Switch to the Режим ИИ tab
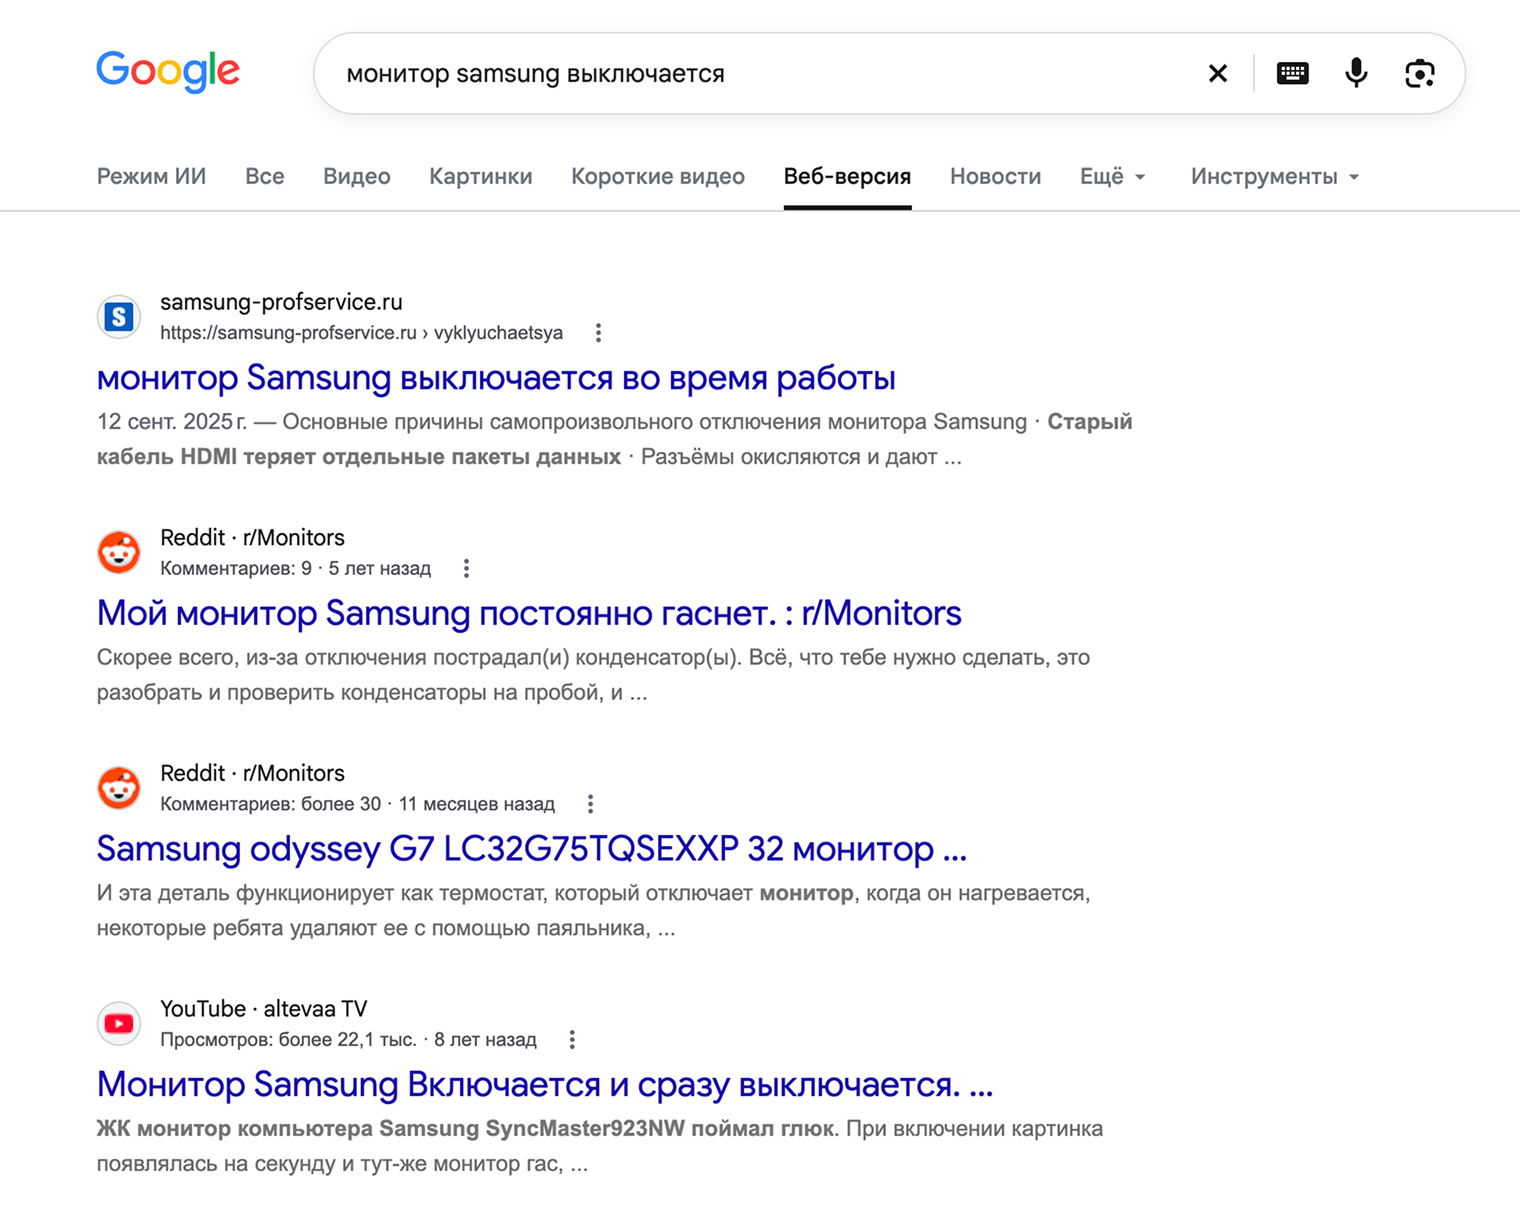Screen dimensions: 1520x1216 [x=151, y=177]
